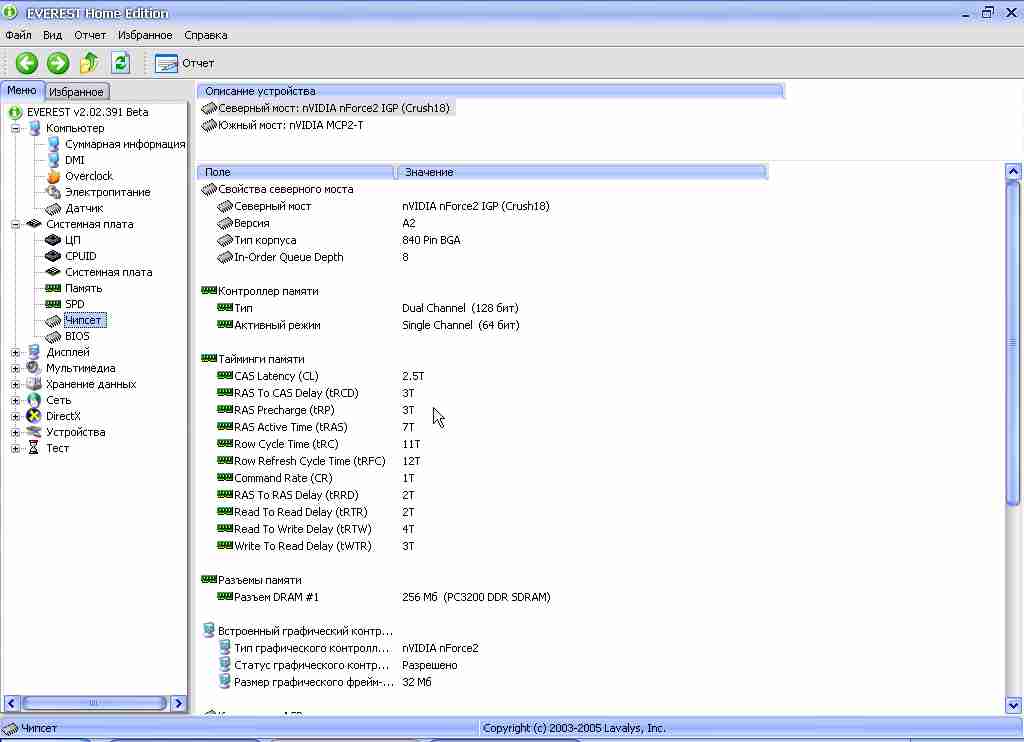The height and width of the screenshot is (742, 1024).
Task: Expand the Мультимедиа tree branch
Action: pyautogui.click(x=15, y=368)
